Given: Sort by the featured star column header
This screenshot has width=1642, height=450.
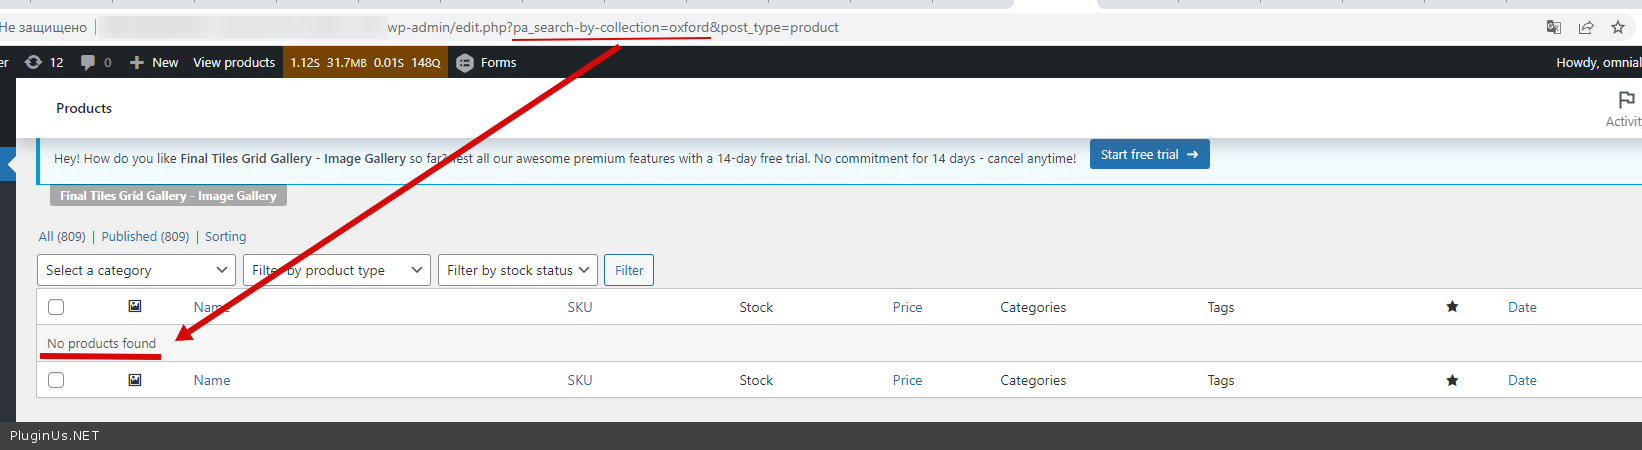Looking at the screenshot, I should tap(1452, 307).
